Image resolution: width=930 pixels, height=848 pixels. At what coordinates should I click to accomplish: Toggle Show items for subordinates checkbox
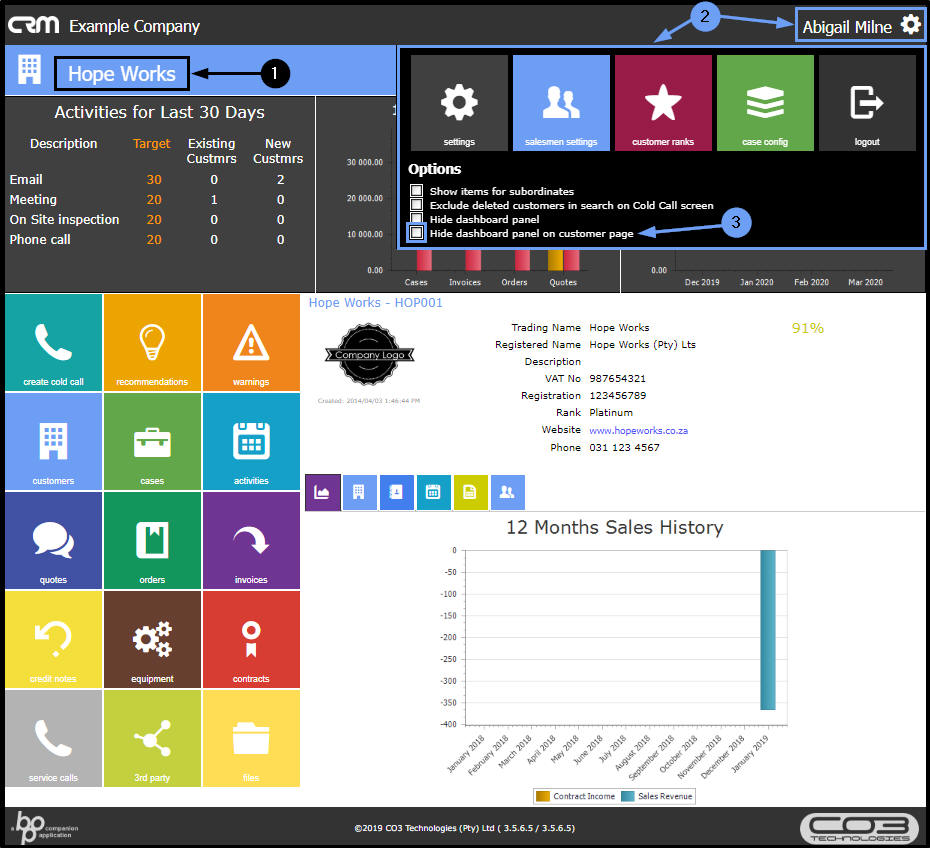[416, 190]
